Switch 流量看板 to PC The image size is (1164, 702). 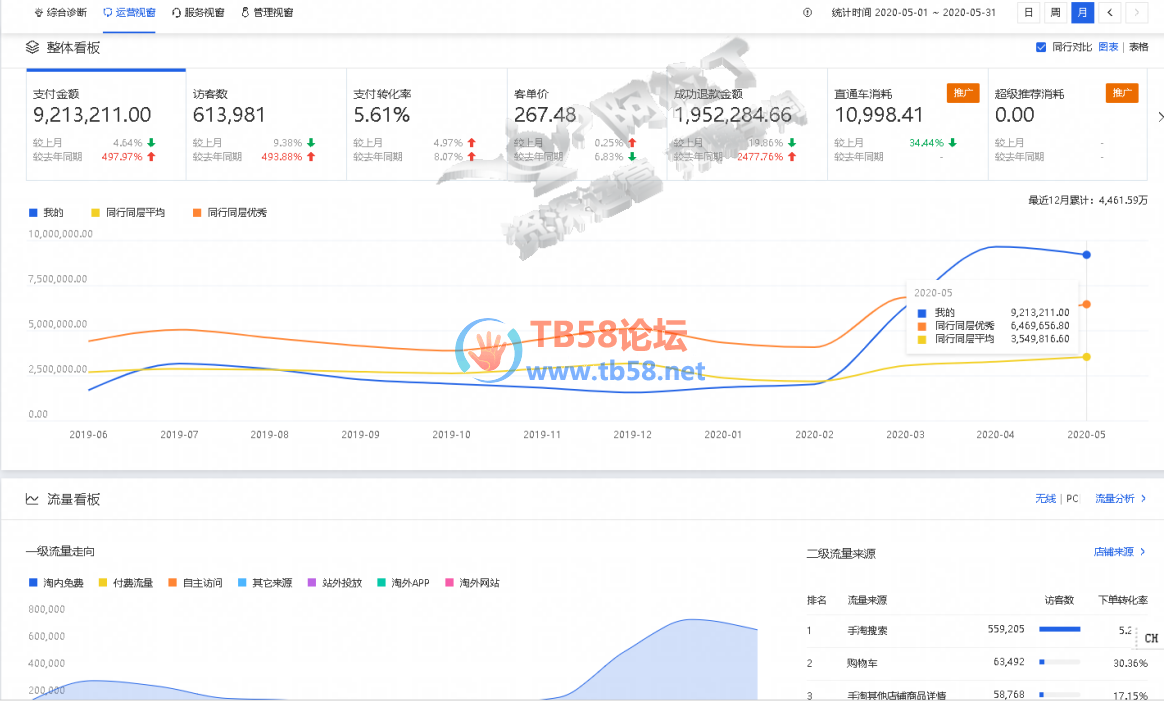pos(1072,499)
